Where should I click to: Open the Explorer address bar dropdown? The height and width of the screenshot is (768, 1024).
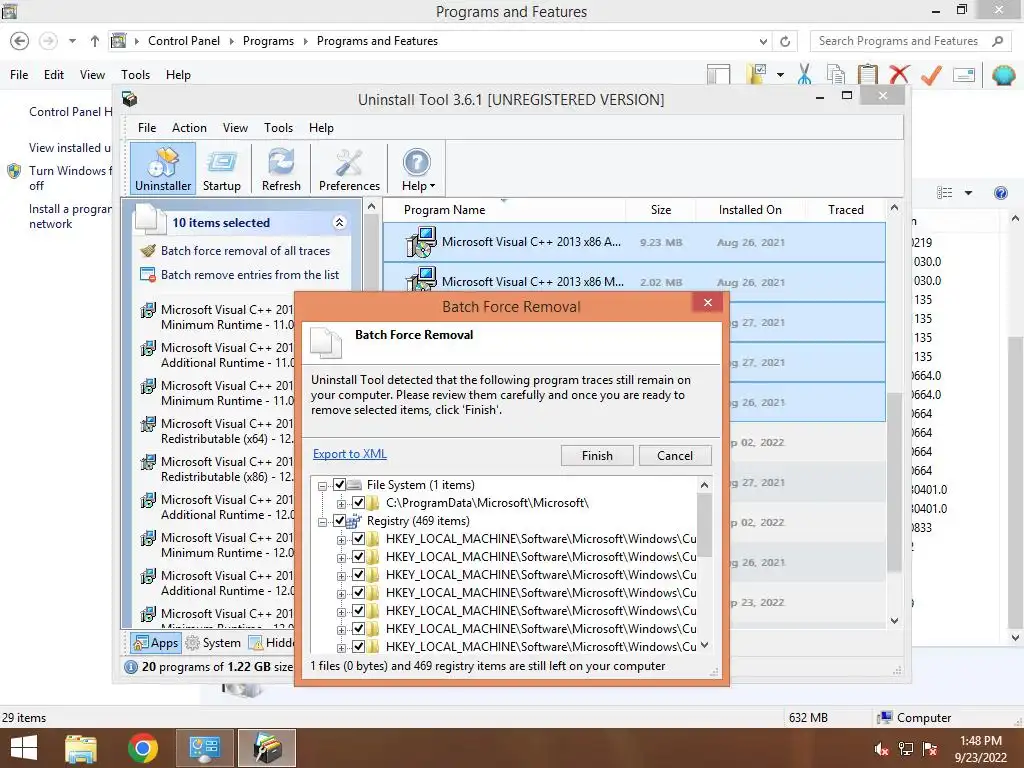[x=763, y=42]
